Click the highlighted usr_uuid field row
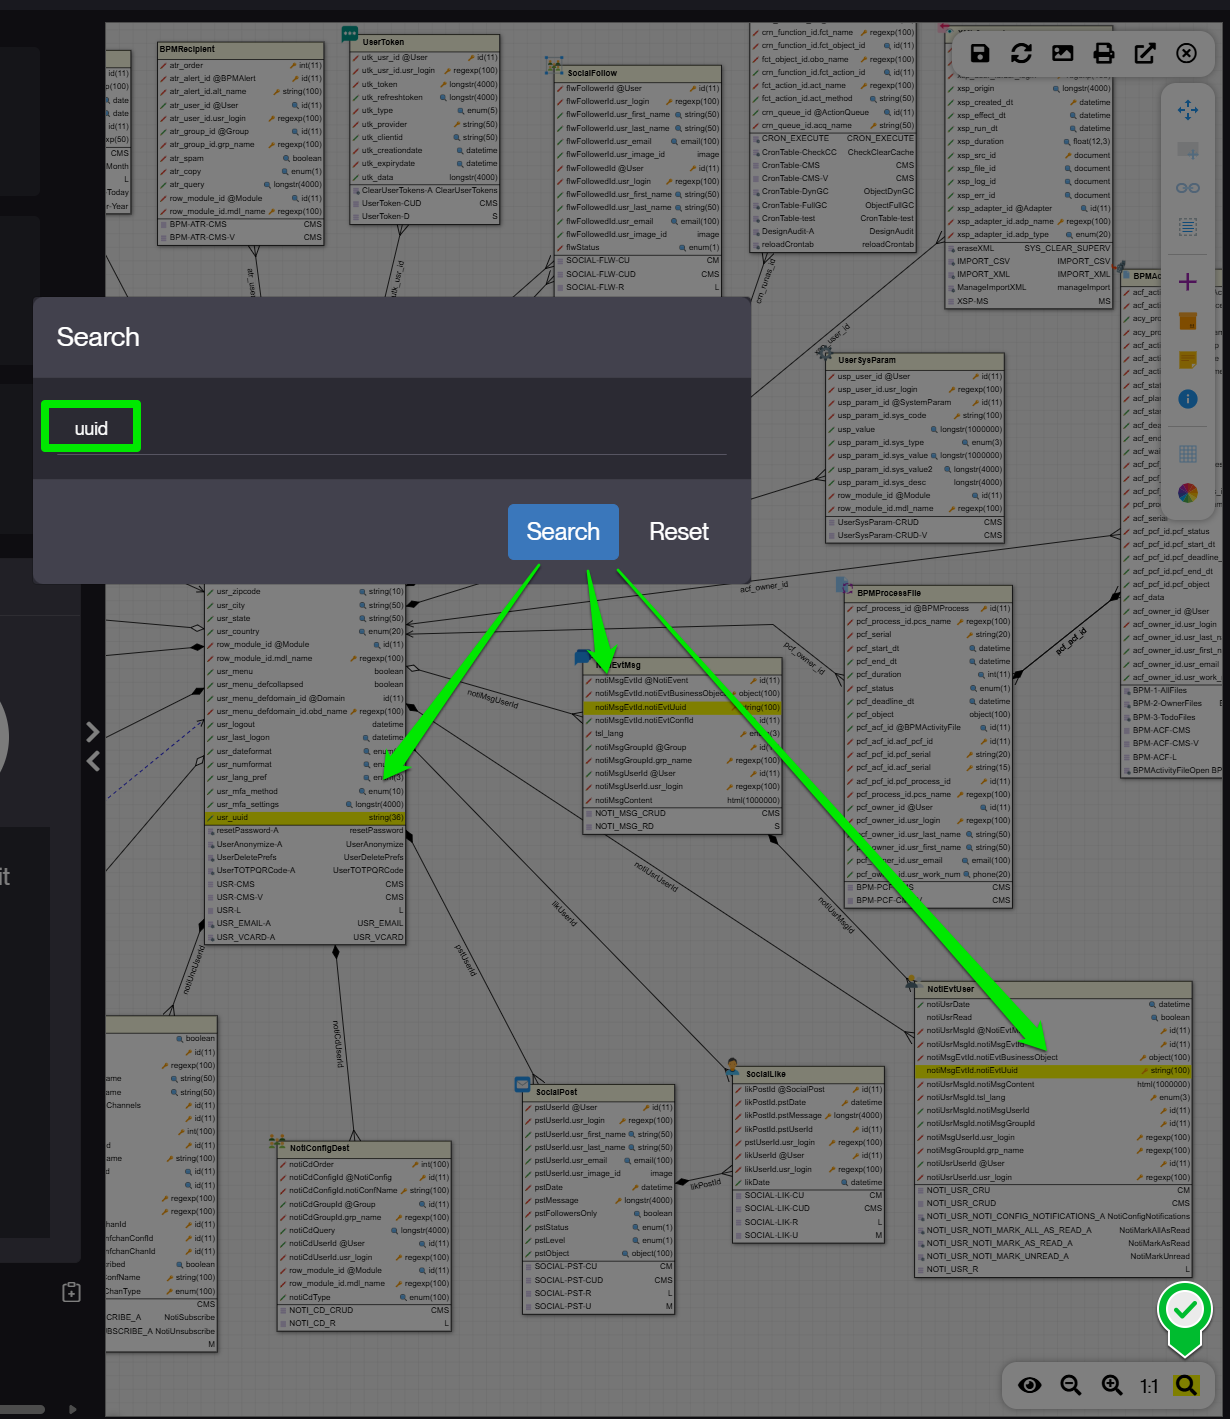Viewport: 1230px width, 1419px height. click(305, 818)
